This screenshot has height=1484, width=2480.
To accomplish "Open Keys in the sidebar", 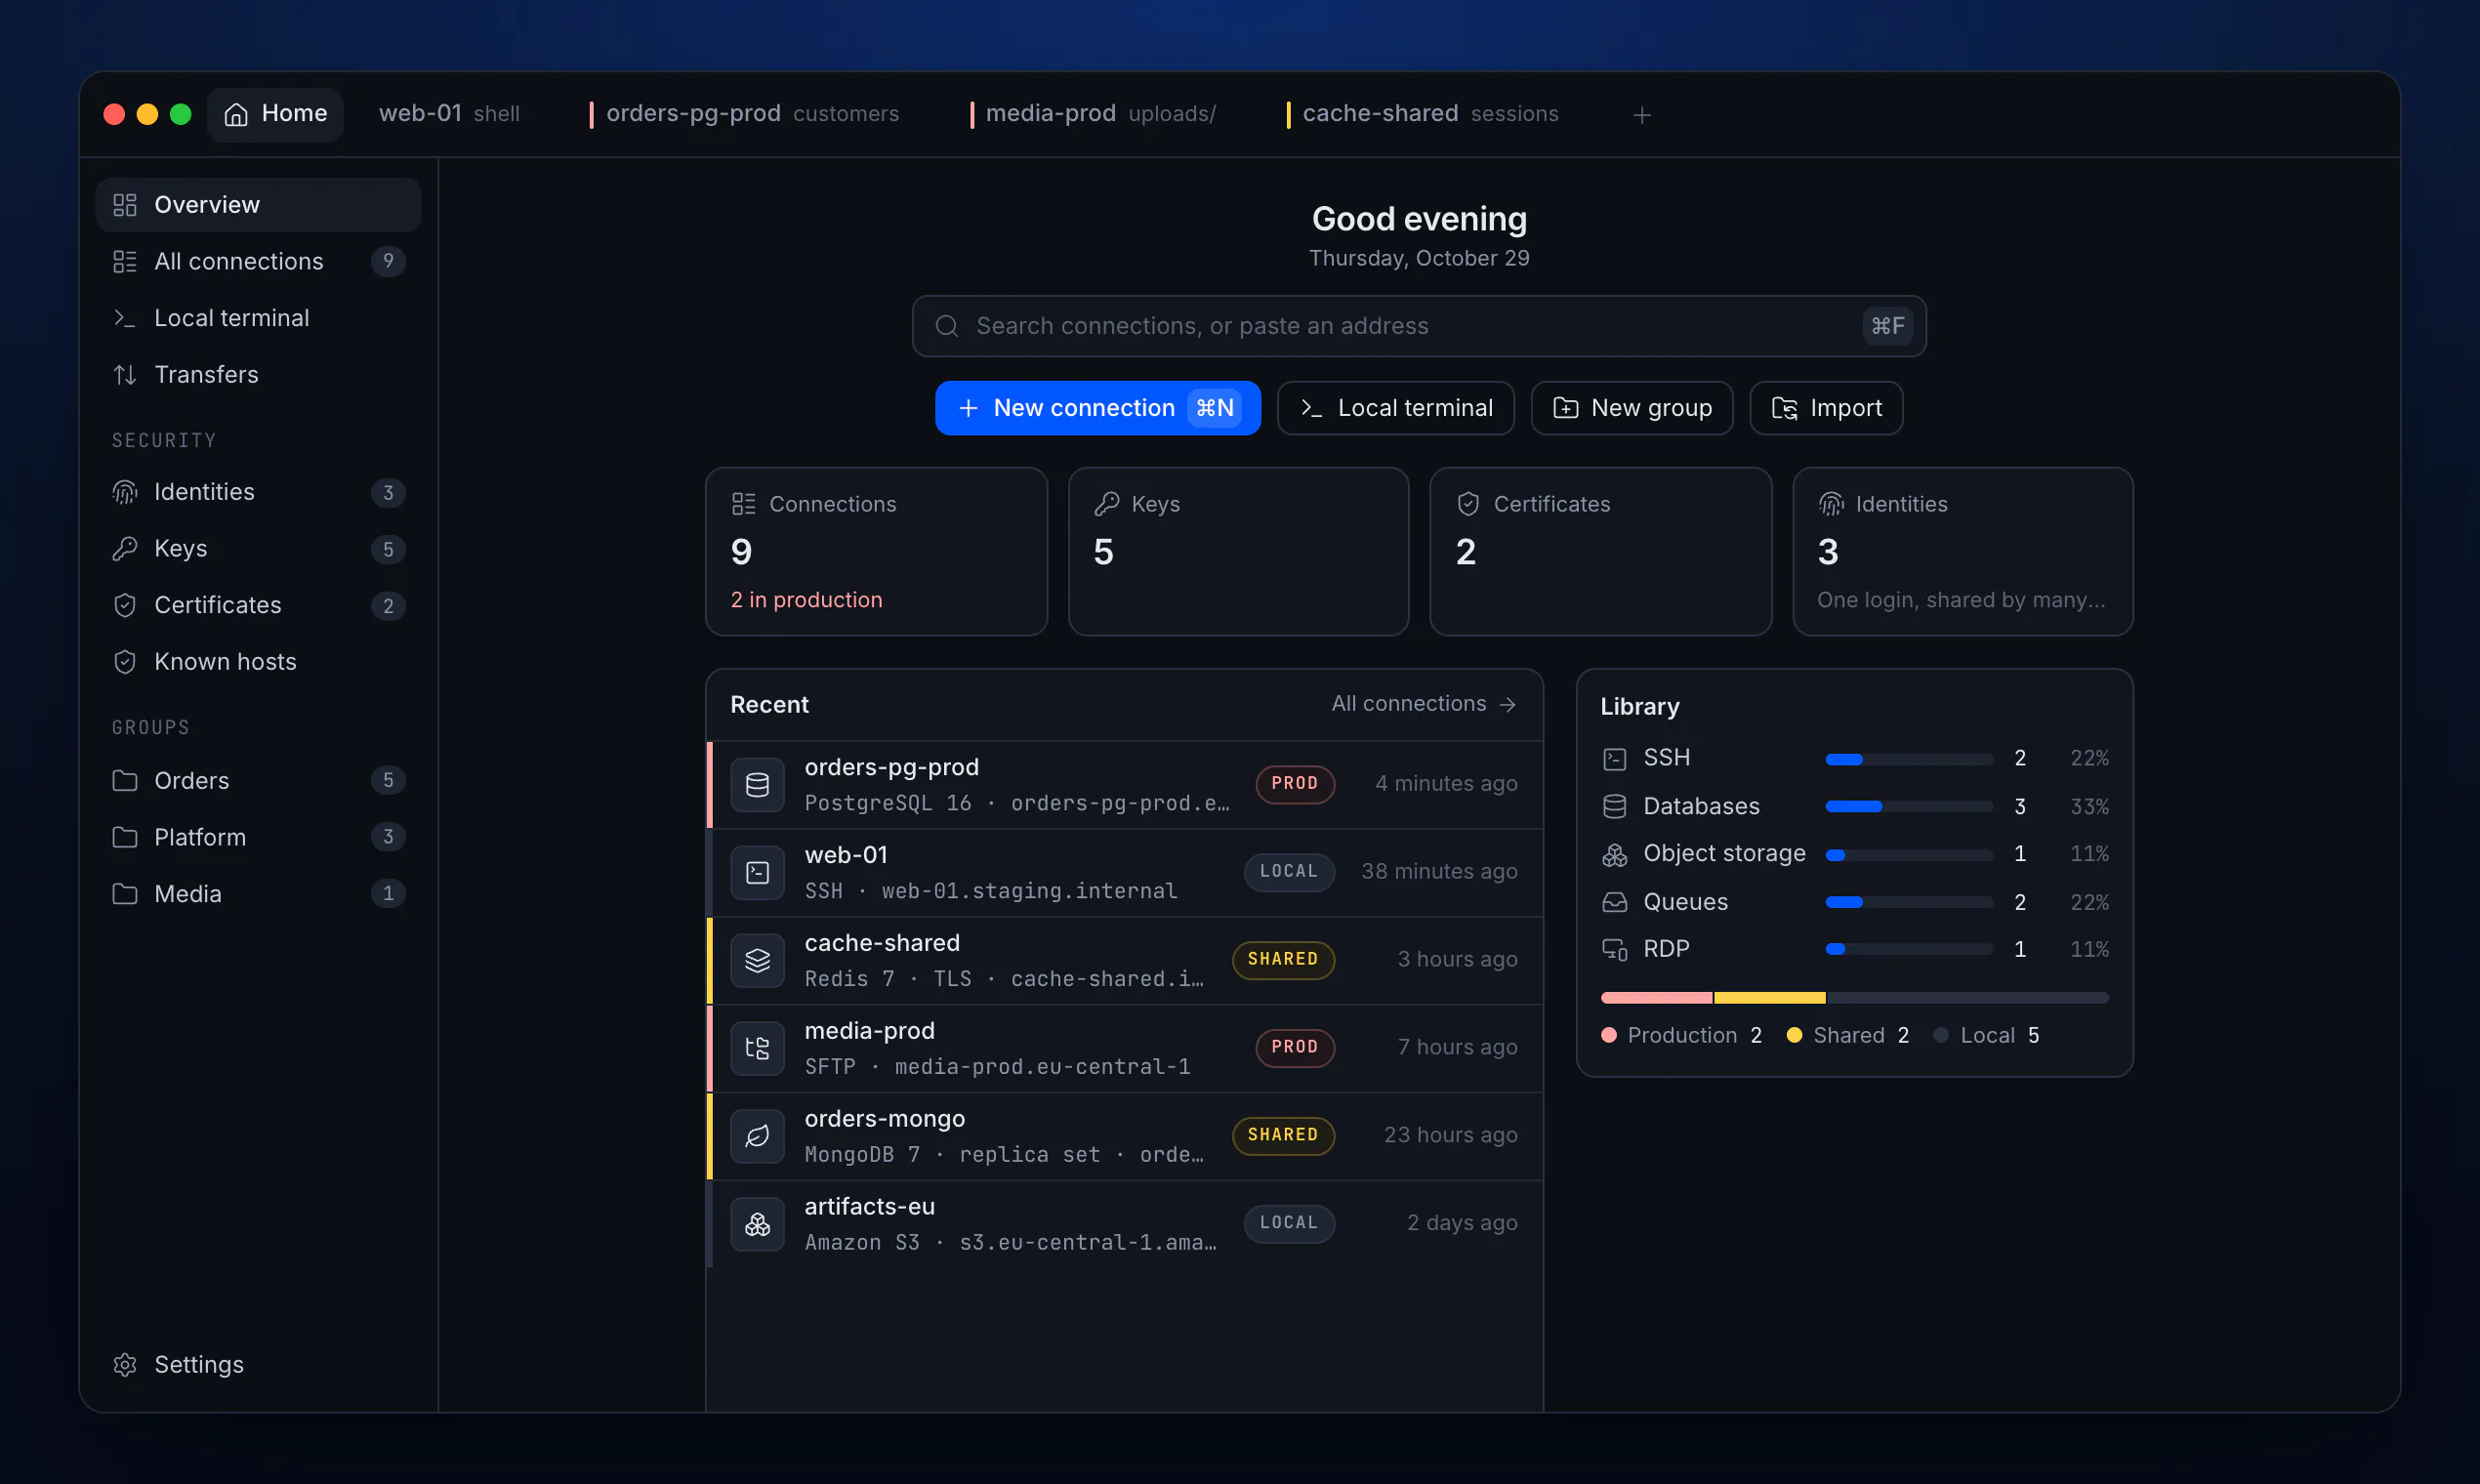I will tap(258, 549).
